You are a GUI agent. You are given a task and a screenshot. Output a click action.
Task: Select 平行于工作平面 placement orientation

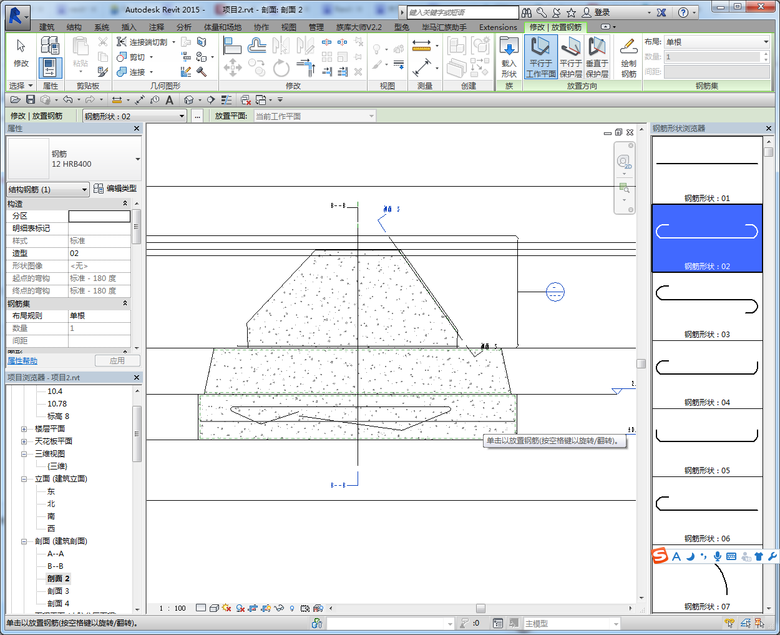point(541,56)
